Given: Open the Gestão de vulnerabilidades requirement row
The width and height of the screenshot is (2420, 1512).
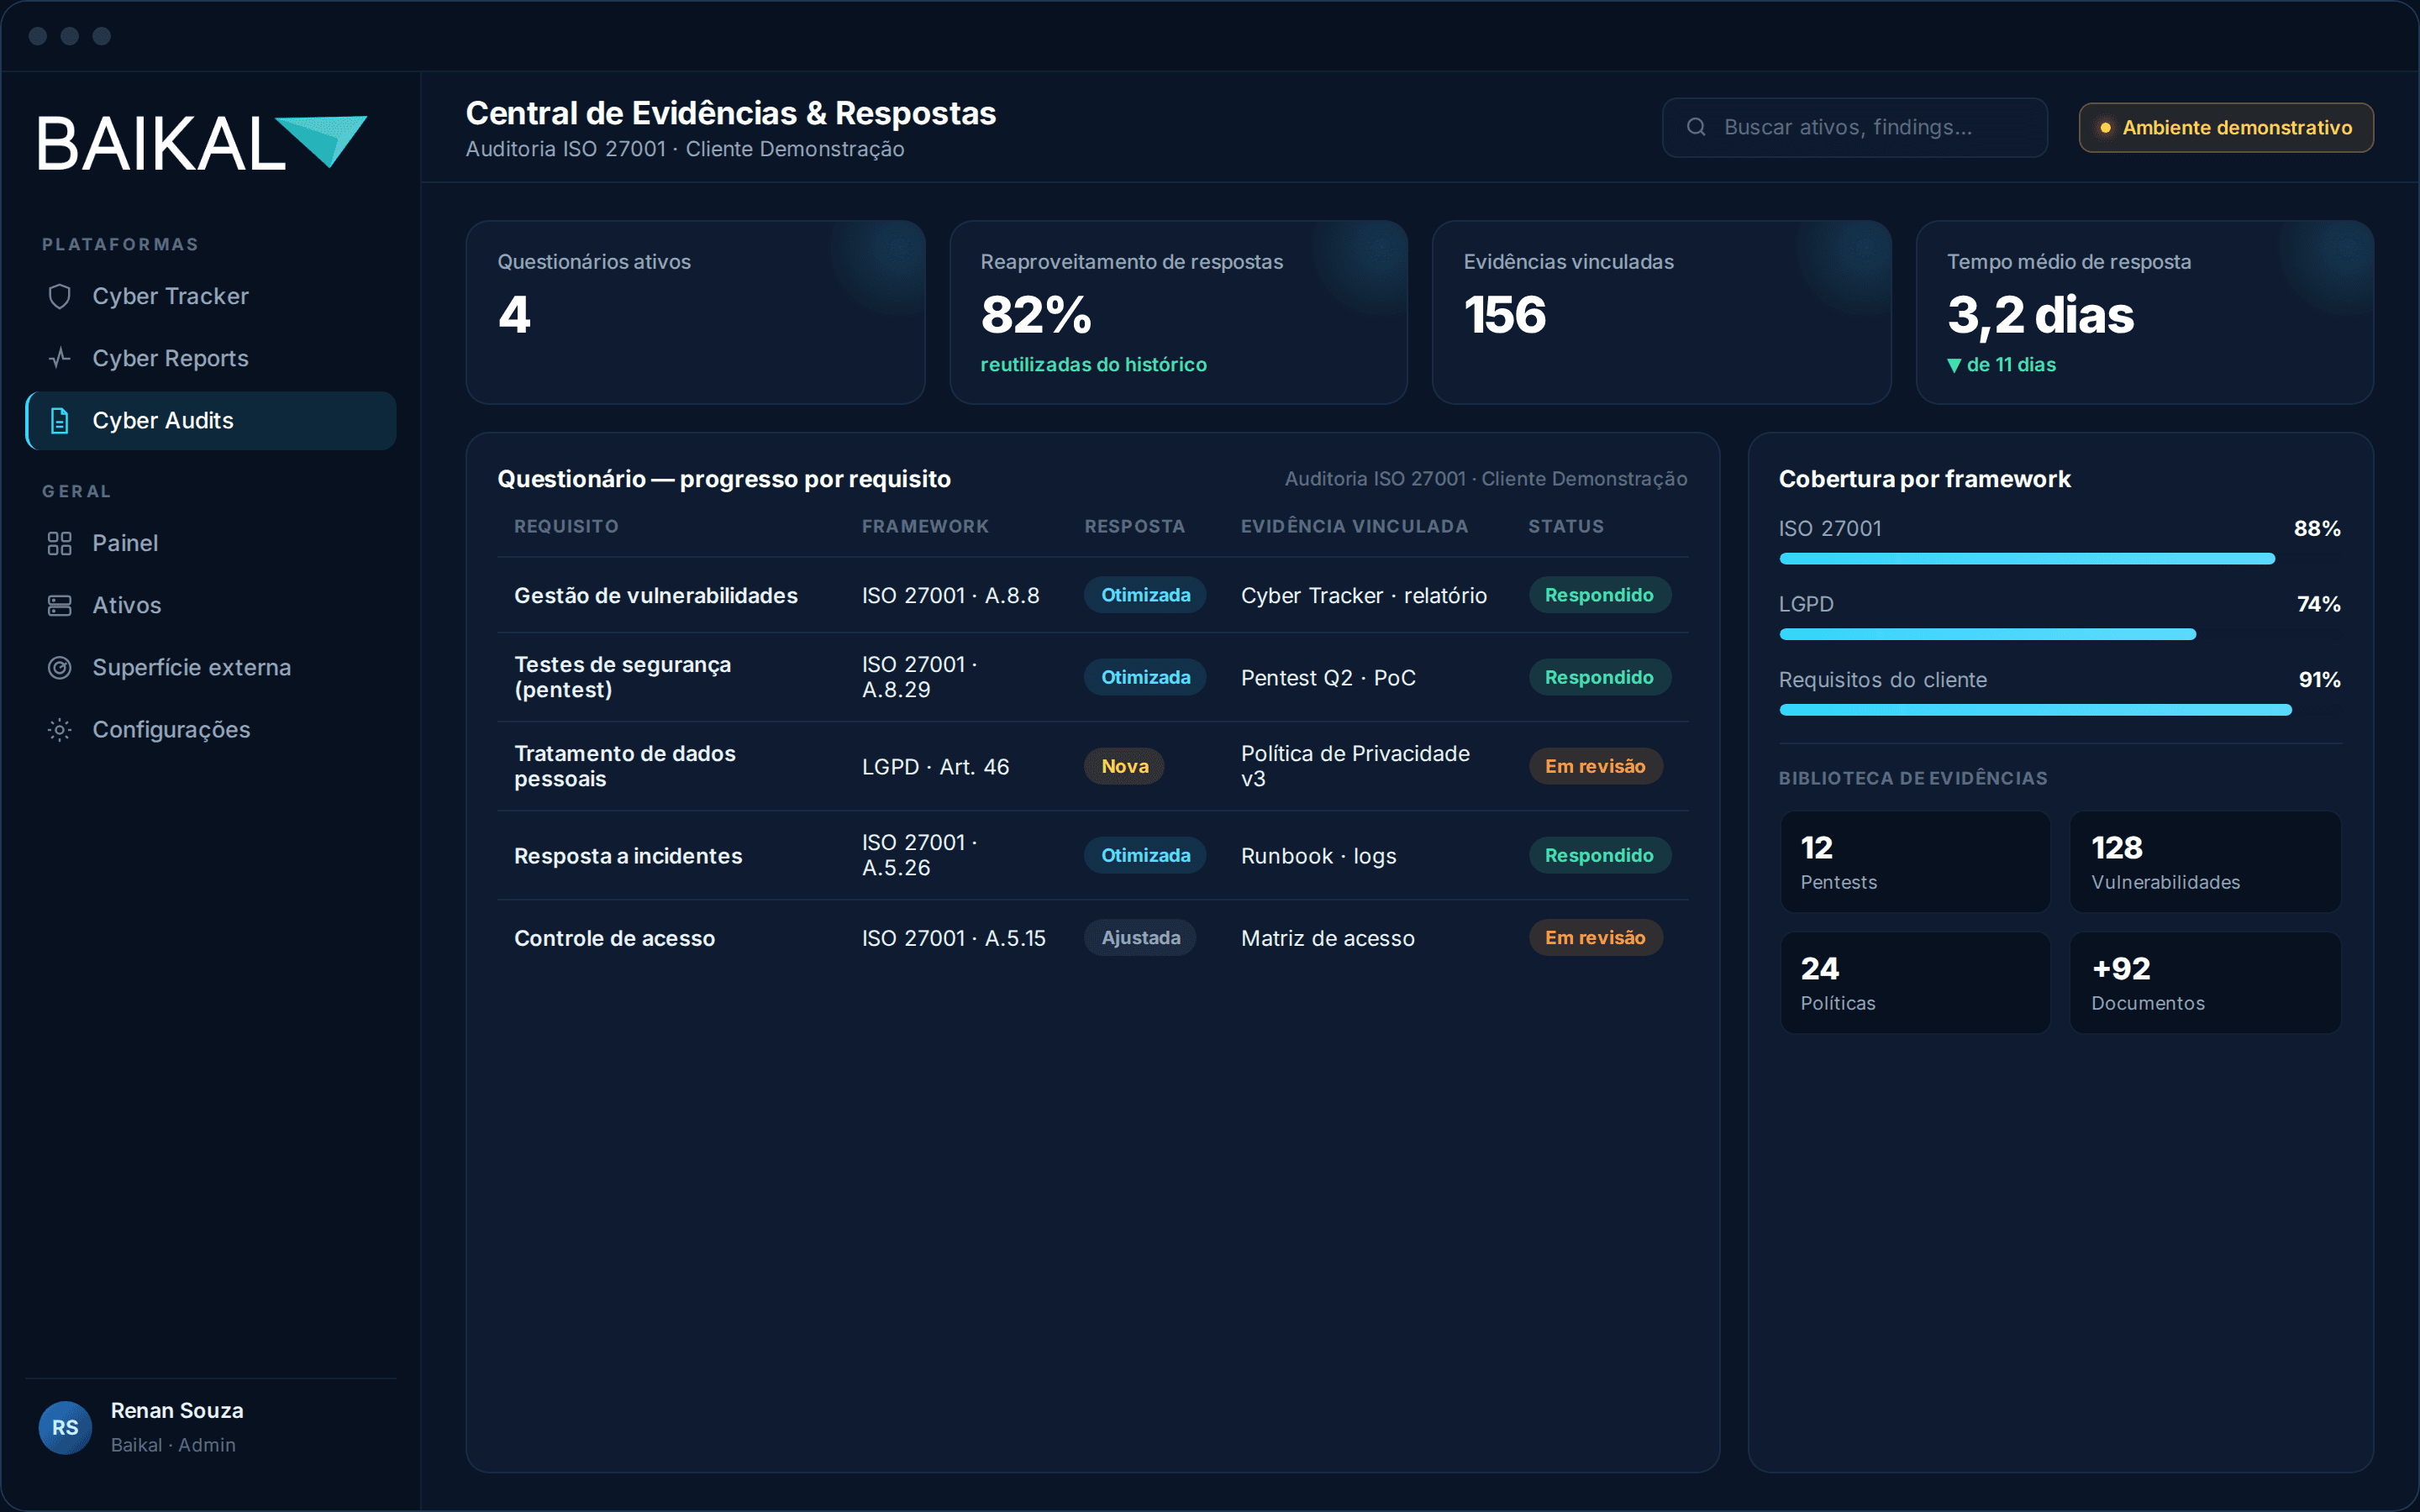Looking at the screenshot, I should (1093, 595).
